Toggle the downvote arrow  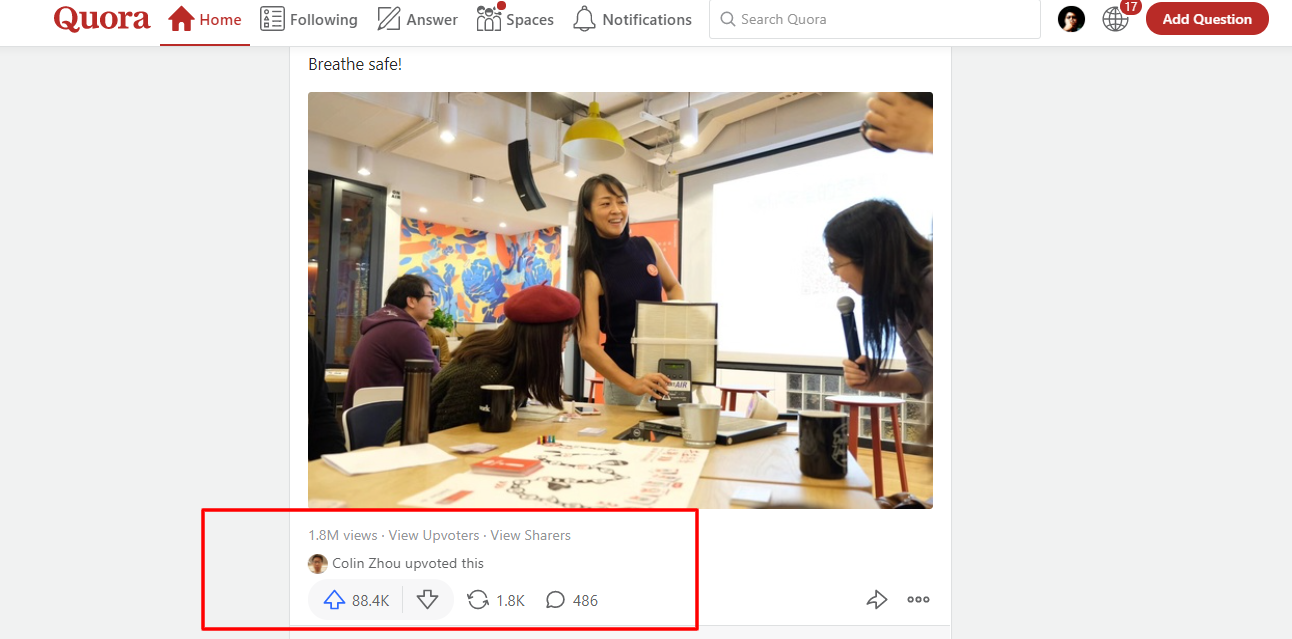point(428,599)
